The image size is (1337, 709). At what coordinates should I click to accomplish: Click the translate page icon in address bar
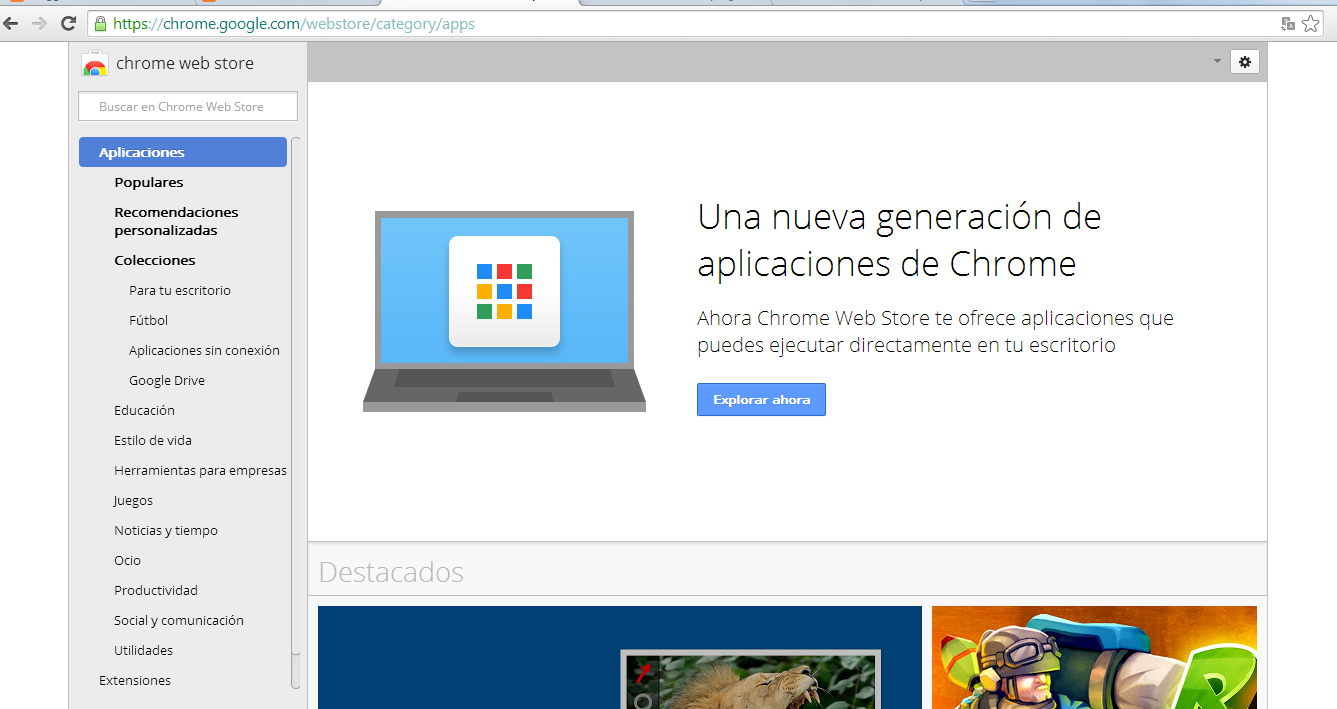[1289, 23]
